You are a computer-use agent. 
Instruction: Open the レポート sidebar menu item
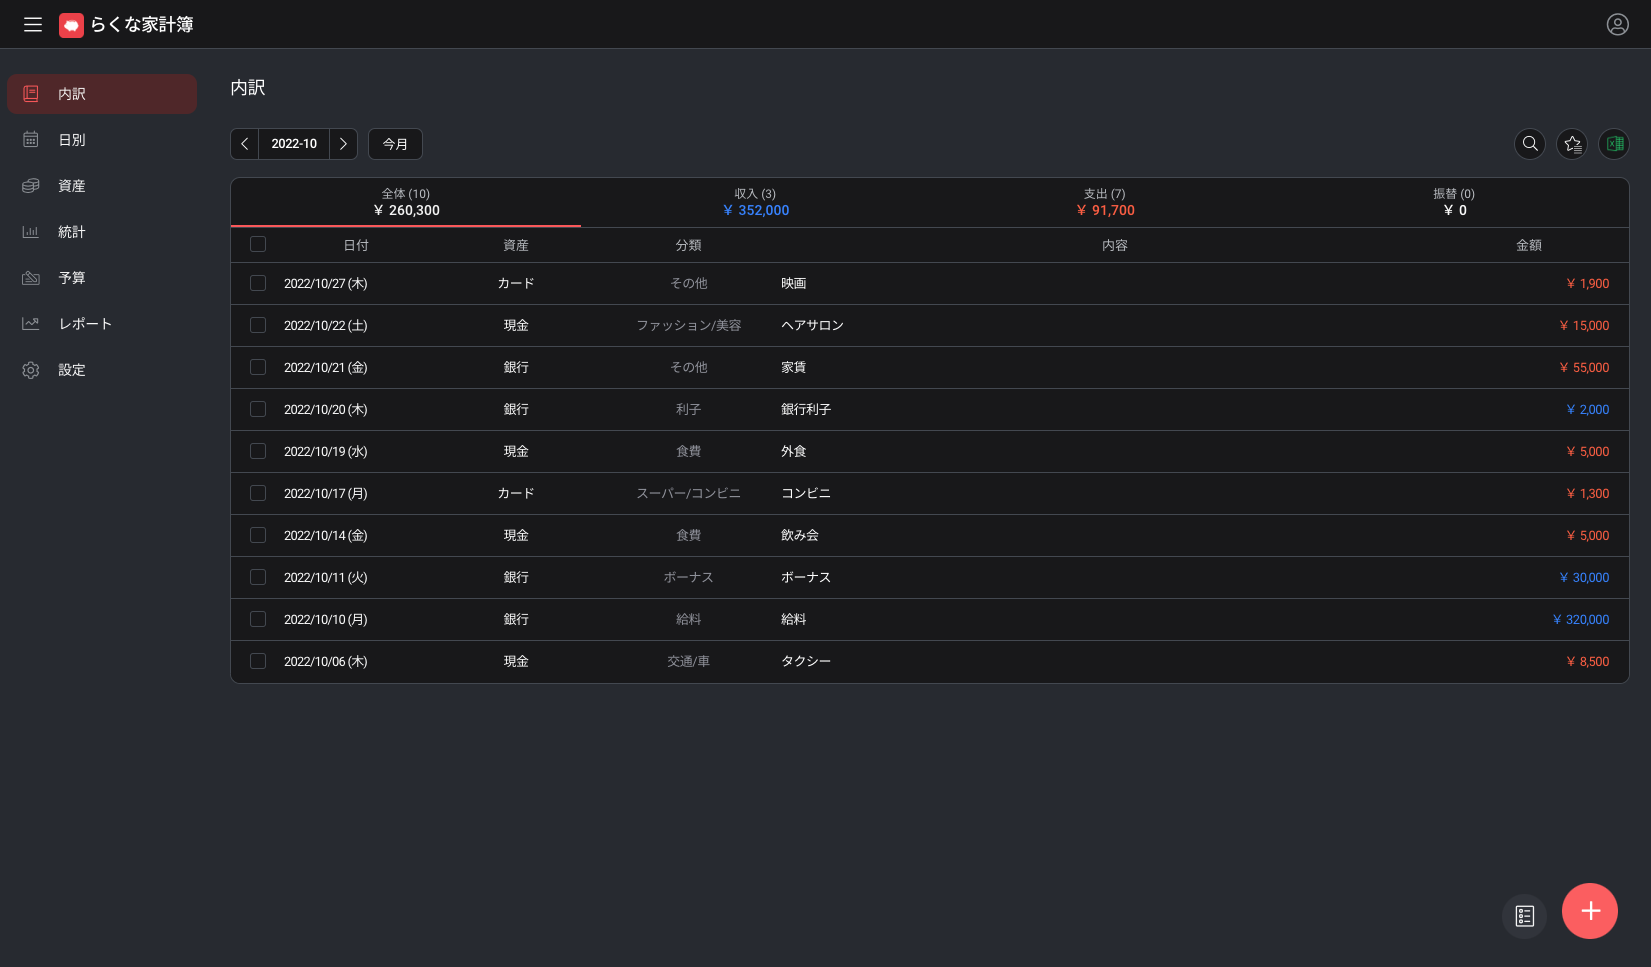[102, 323]
